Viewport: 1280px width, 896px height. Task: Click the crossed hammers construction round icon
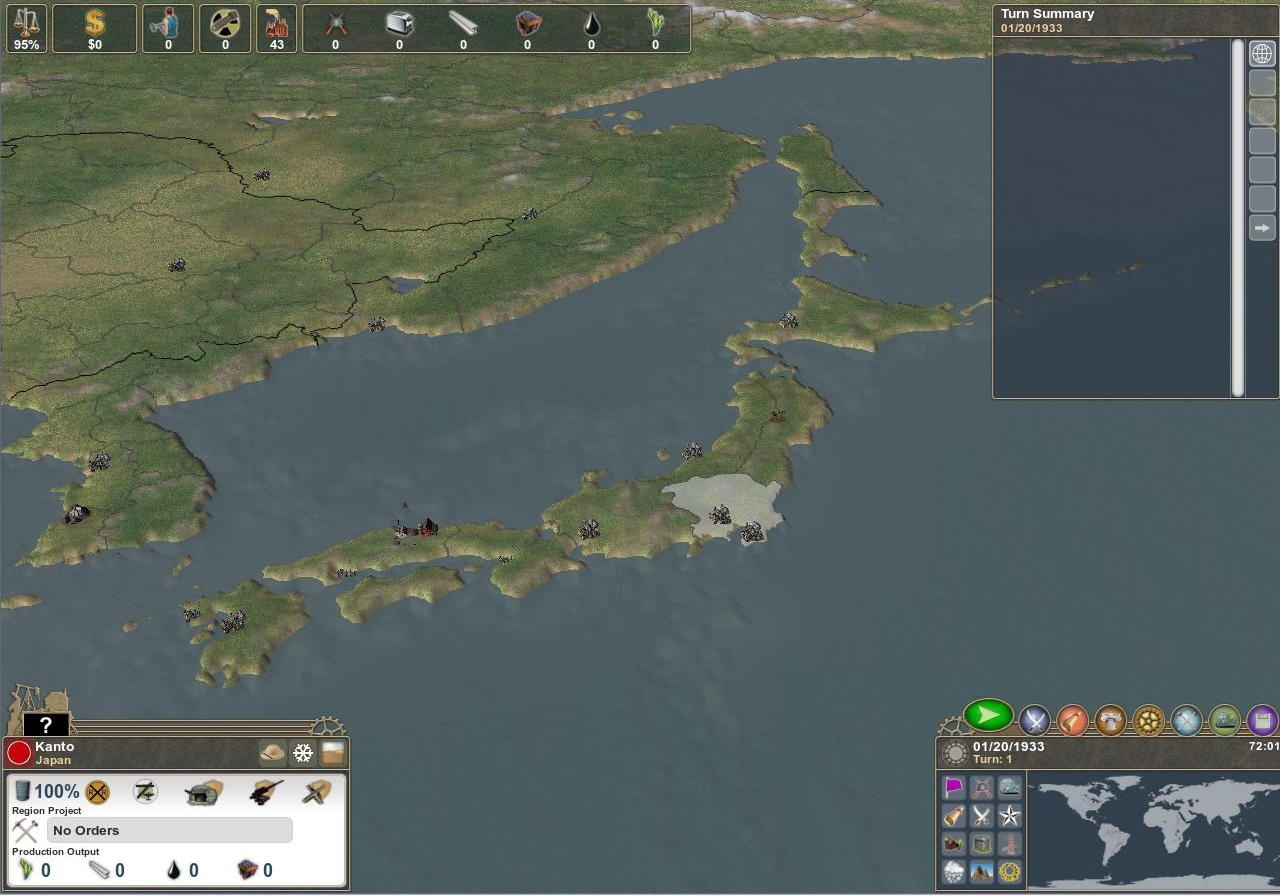(1186, 720)
